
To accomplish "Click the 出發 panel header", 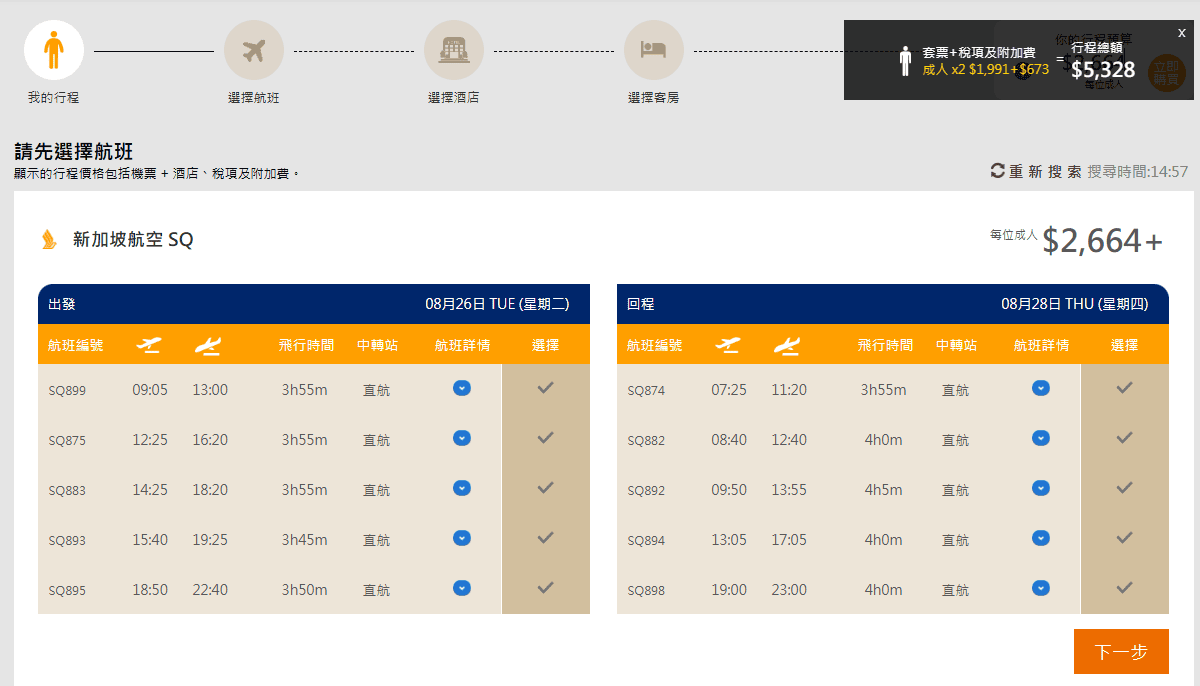I will pos(313,304).
